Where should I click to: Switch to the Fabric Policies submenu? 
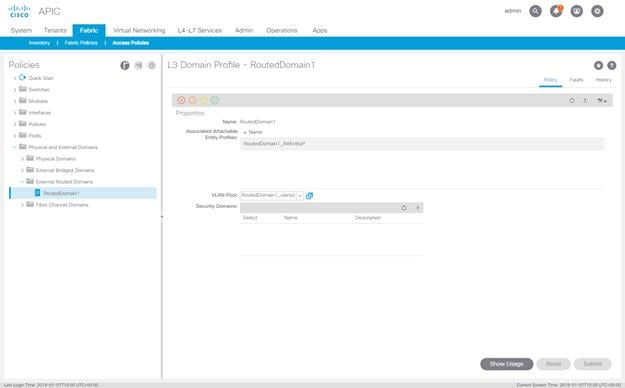81,43
